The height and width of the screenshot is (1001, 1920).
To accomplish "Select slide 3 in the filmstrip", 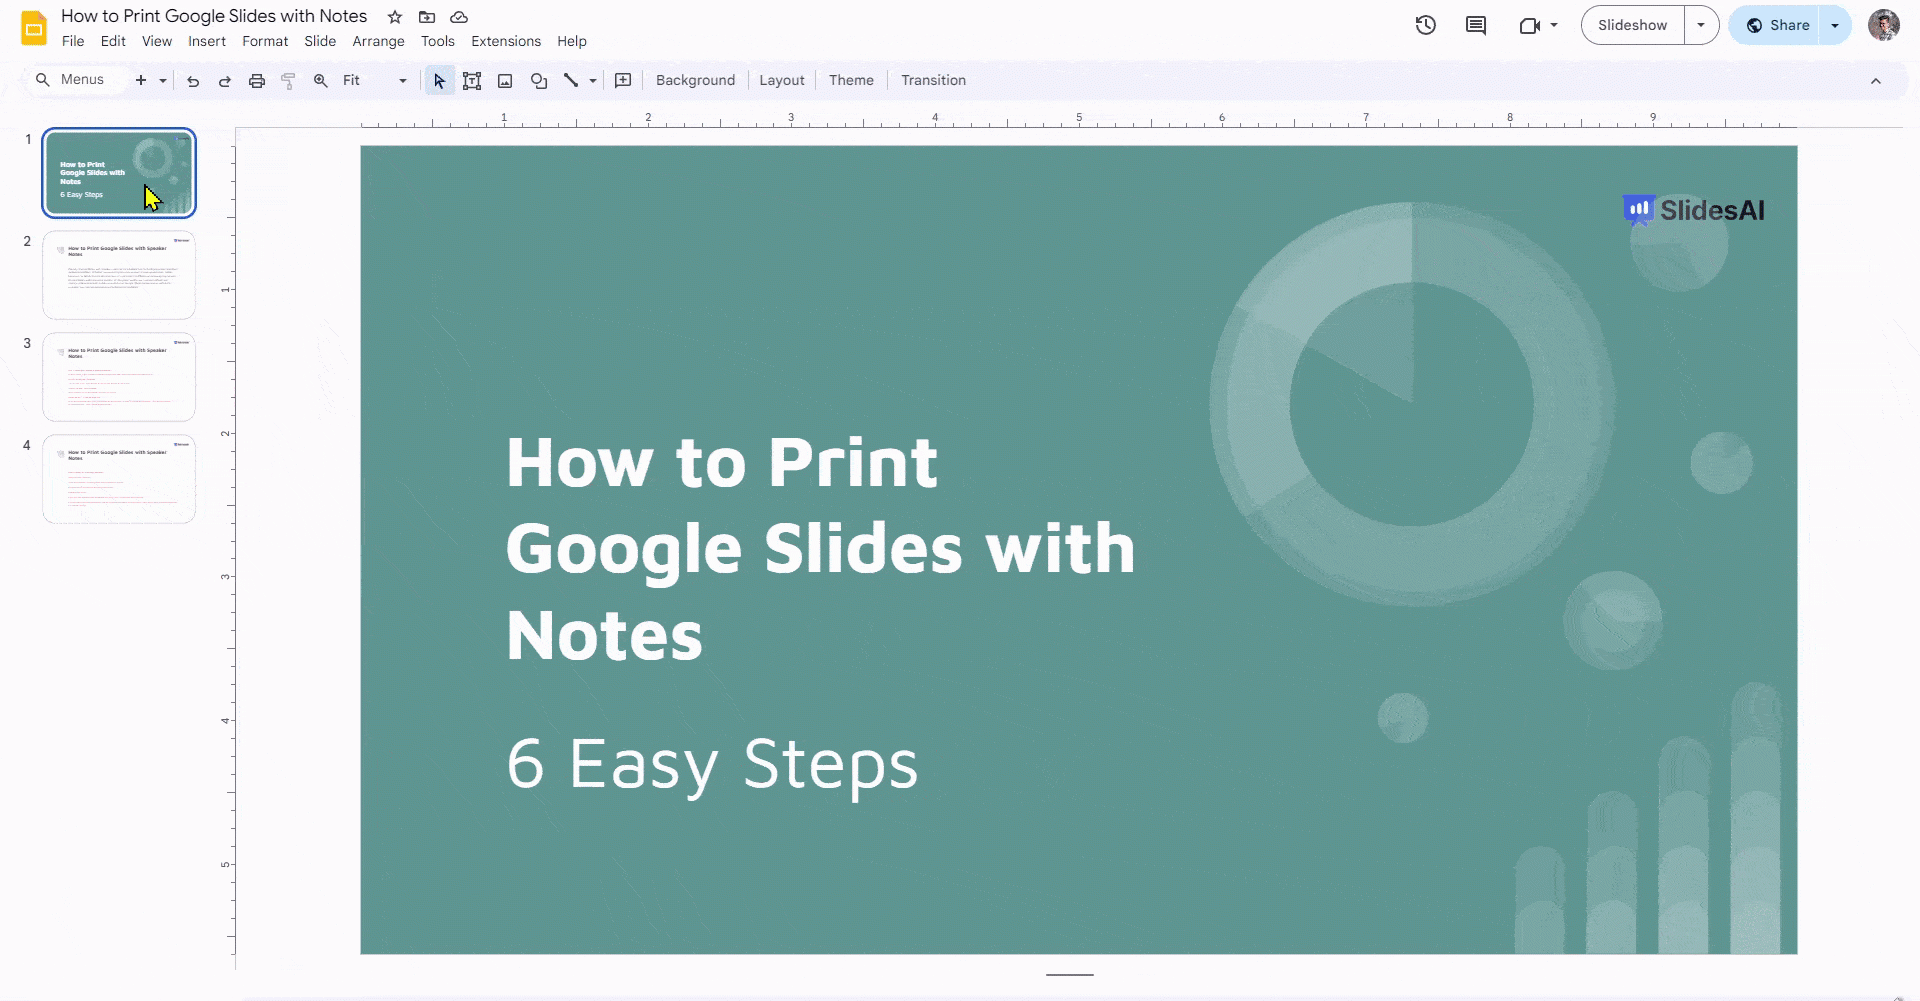I will tap(118, 377).
